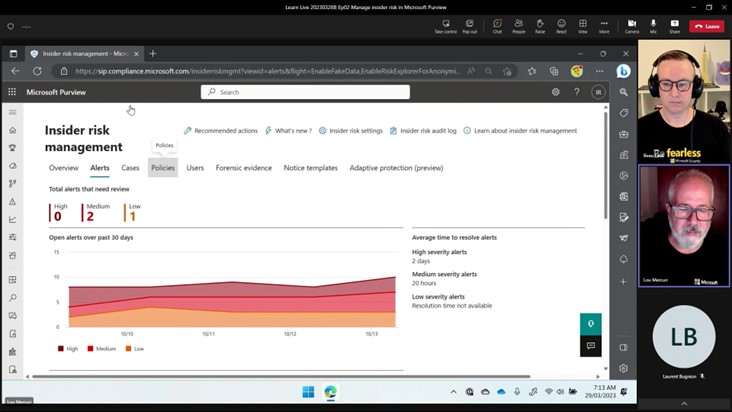The image size is (732, 412).
Task: Click the Home icon in left navigation
Action: pos(12,130)
